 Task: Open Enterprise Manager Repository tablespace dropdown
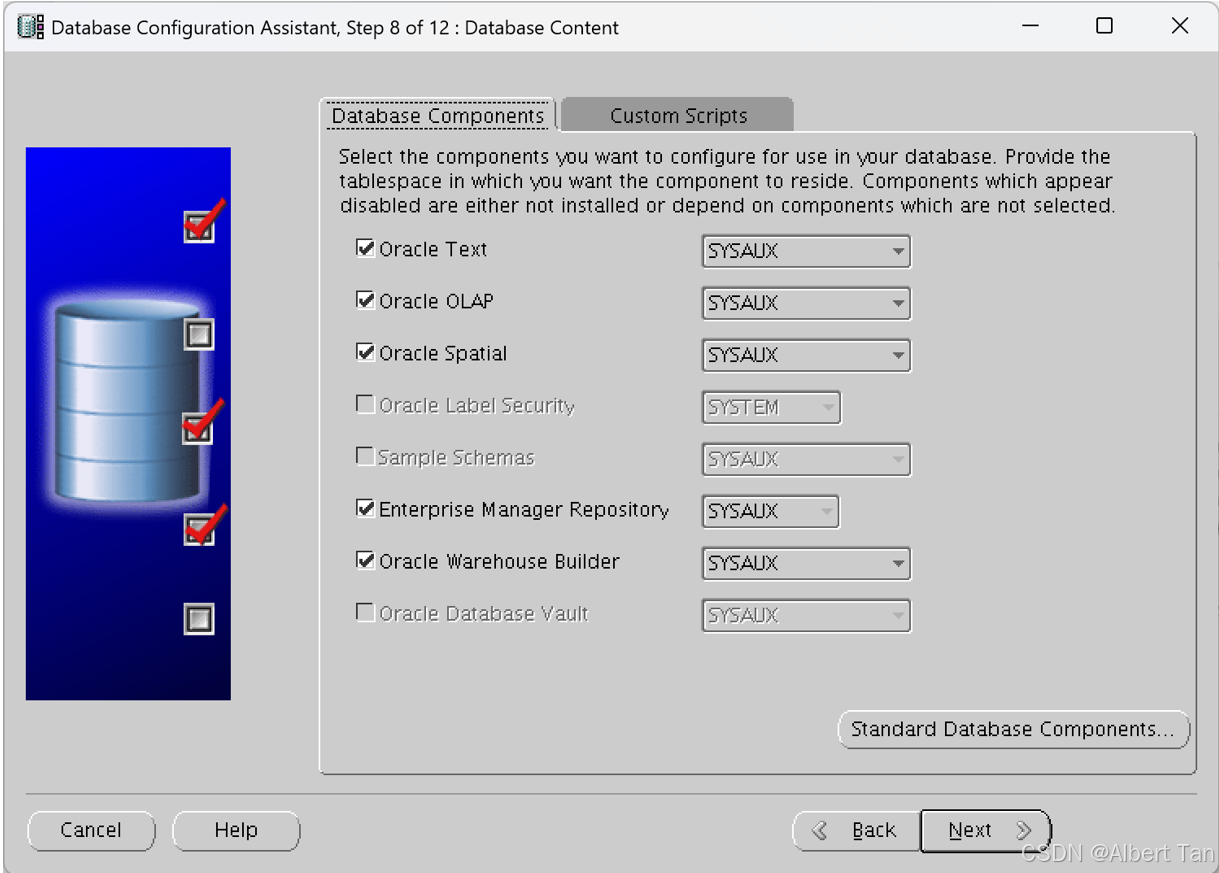click(x=771, y=511)
